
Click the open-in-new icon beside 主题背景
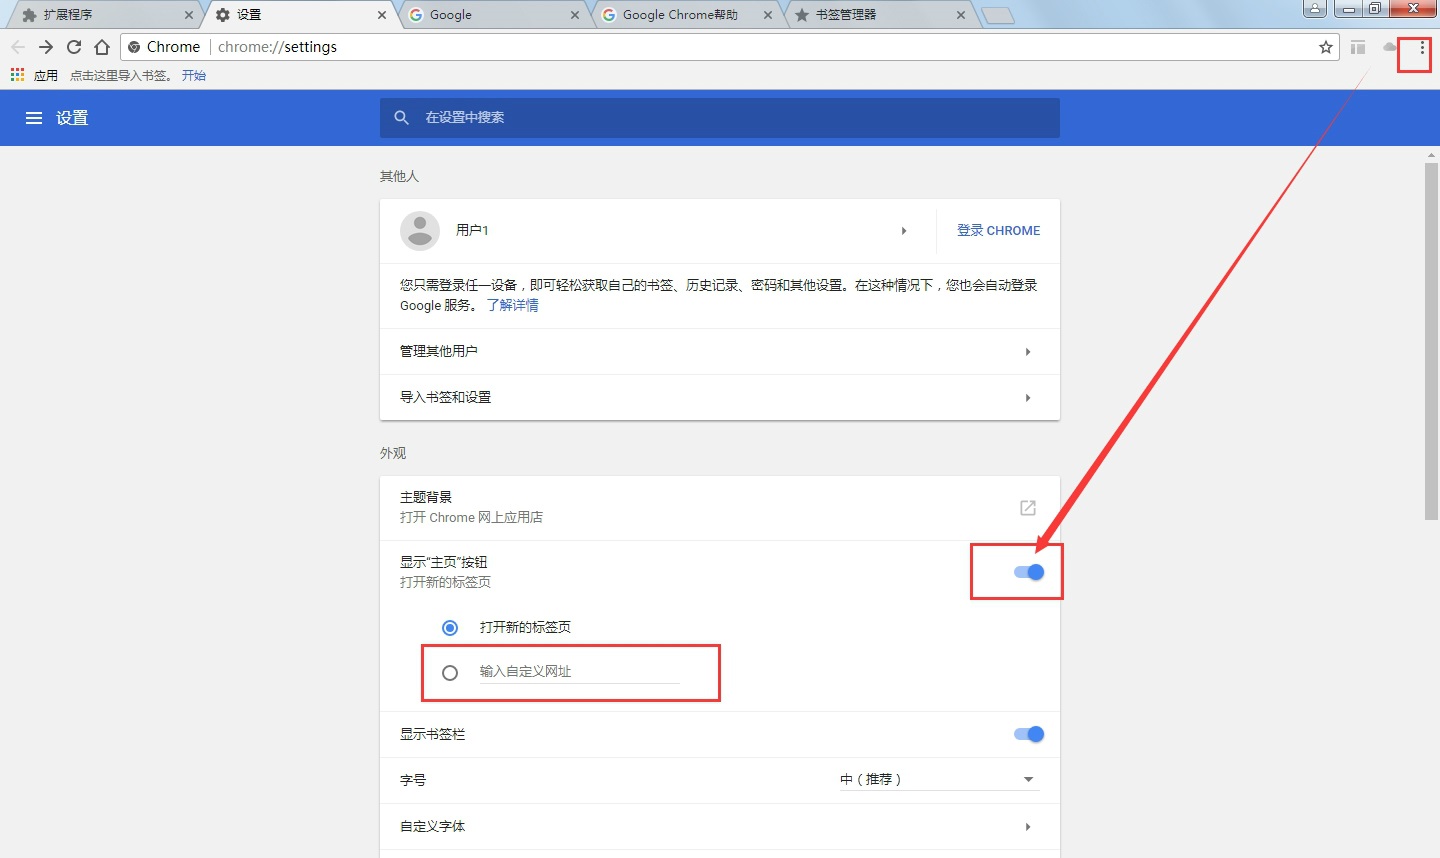(1027, 507)
